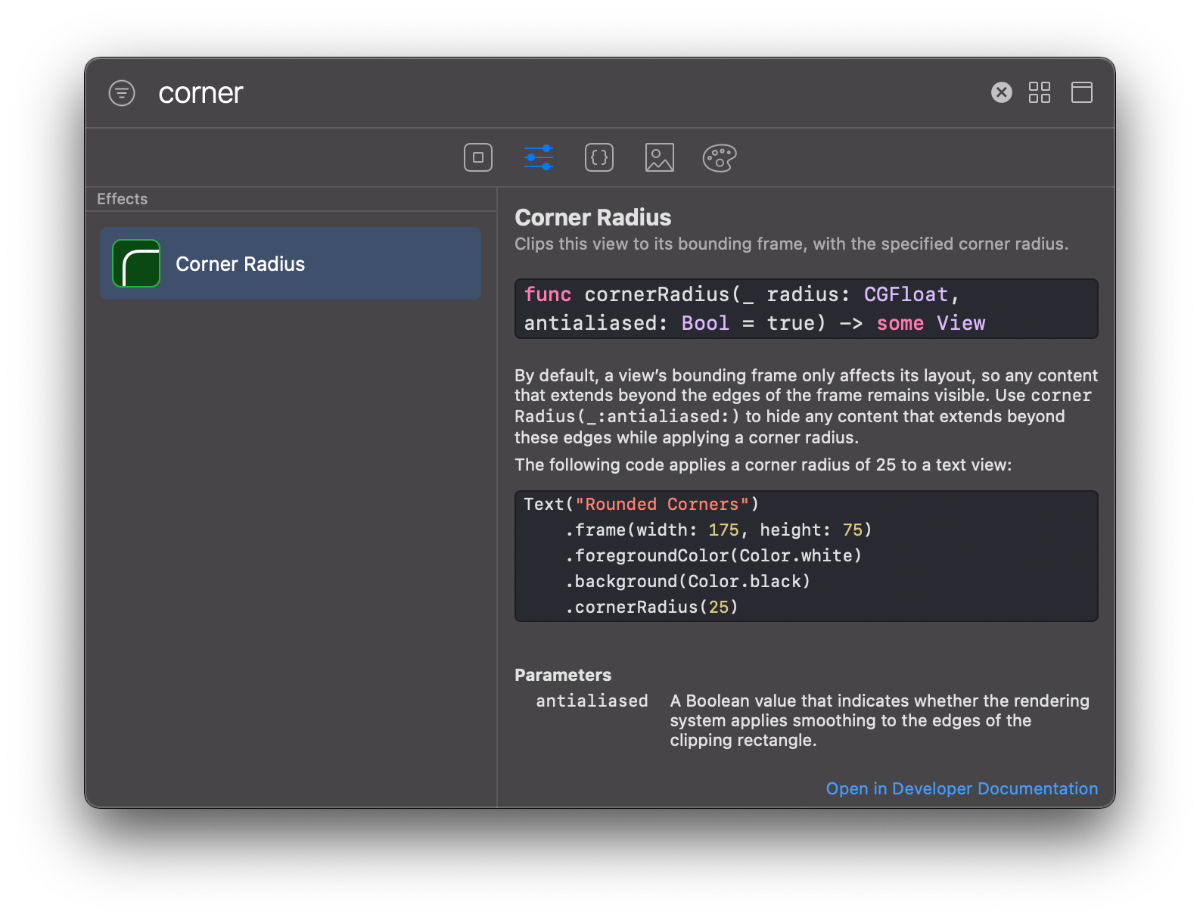This screenshot has height=920, width=1200.
Task: Show the Views library tab
Action: pyautogui.click(x=478, y=157)
